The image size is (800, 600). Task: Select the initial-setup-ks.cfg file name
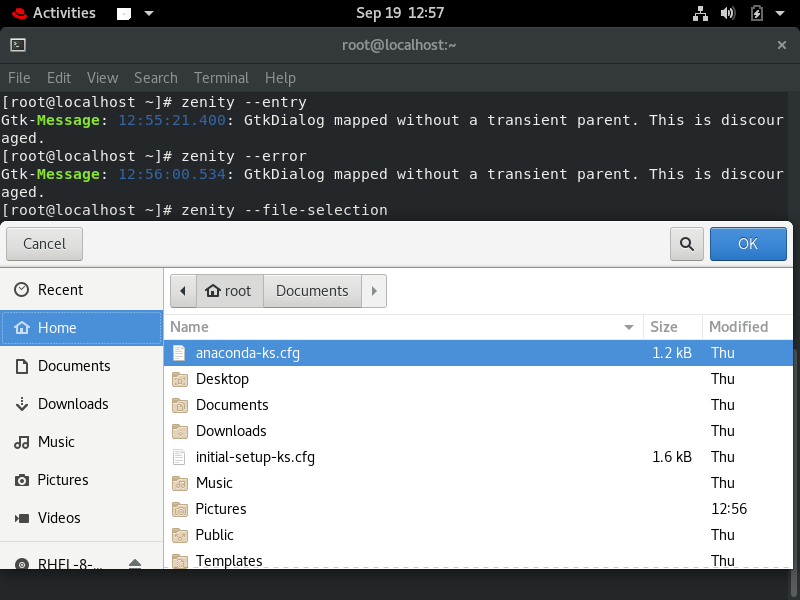pos(255,457)
